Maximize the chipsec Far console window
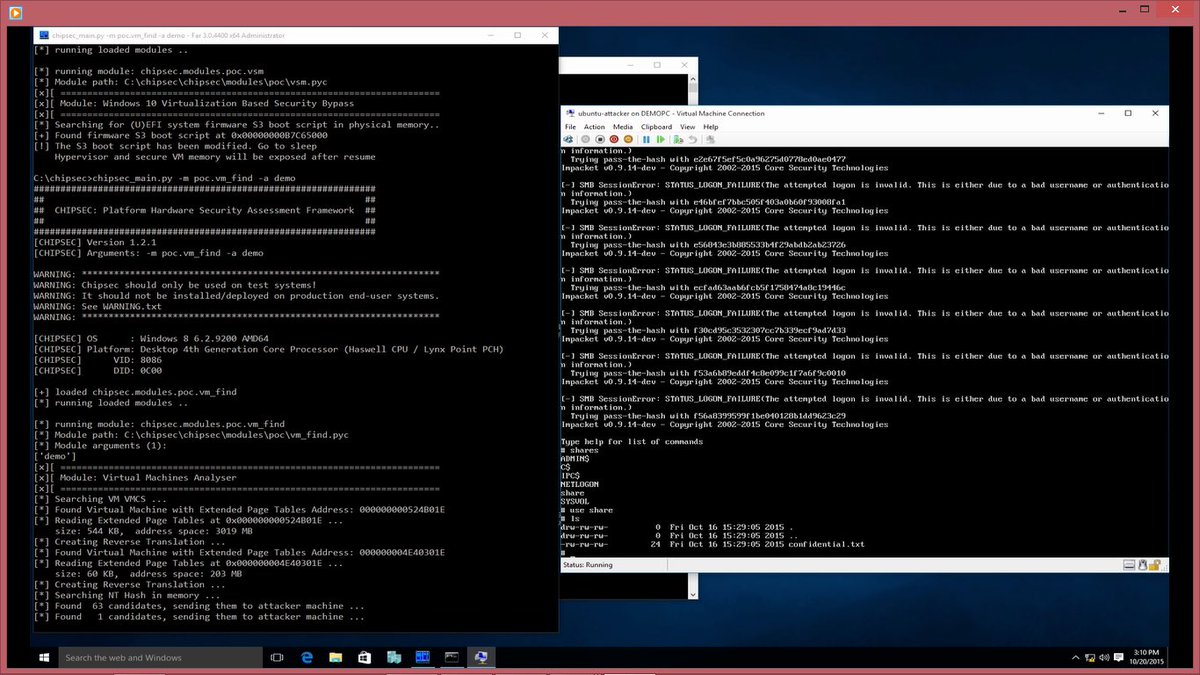The height and width of the screenshot is (675, 1200). click(x=517, y=35)
